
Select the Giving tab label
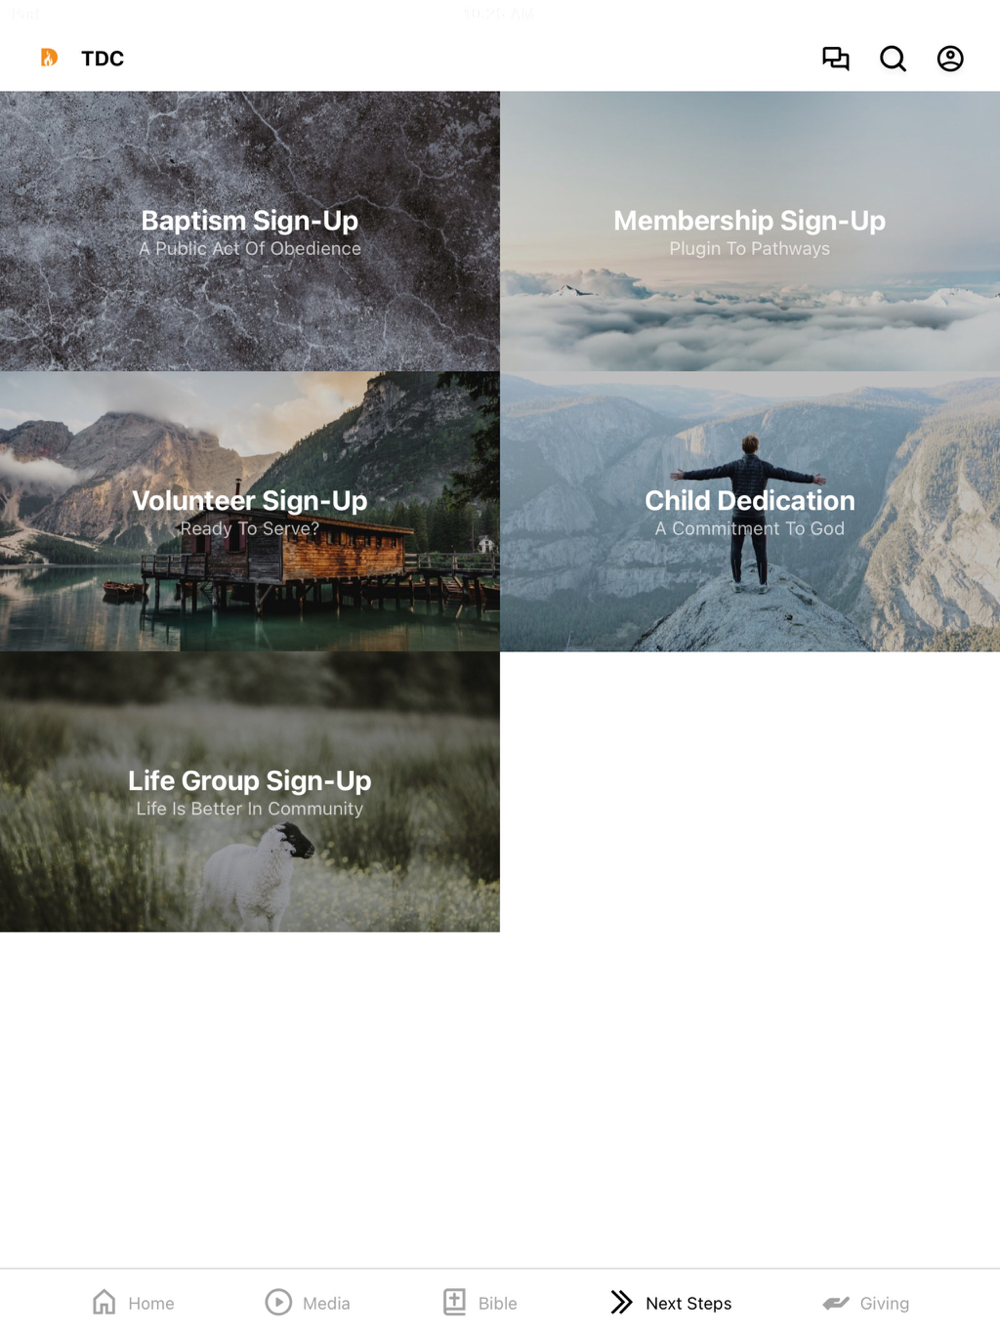pyautogui.click(x=884, y=1303)
